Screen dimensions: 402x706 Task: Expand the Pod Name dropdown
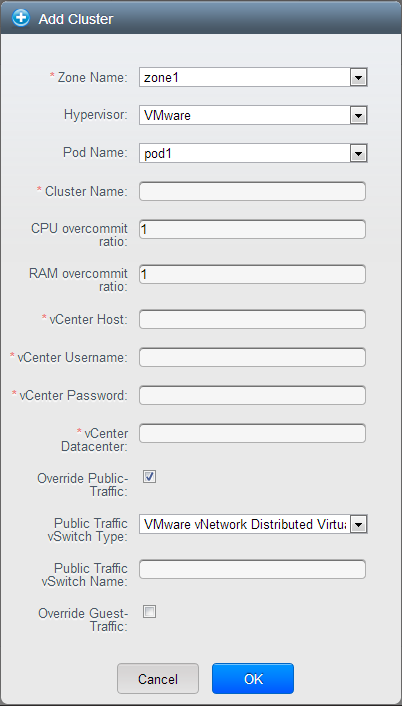point(253,154)
